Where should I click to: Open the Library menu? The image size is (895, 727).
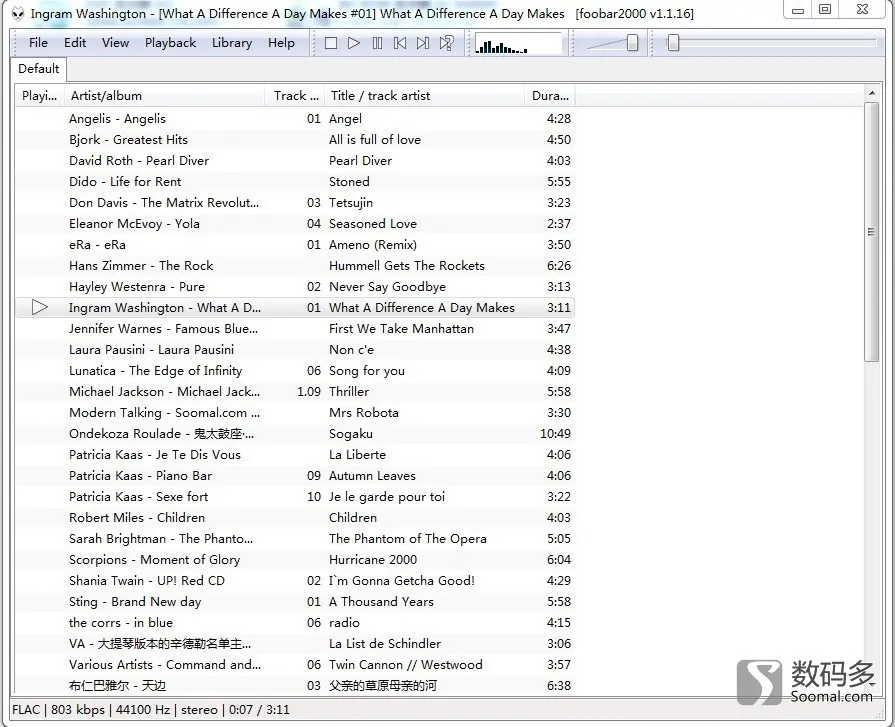click(x=232, y=43)
